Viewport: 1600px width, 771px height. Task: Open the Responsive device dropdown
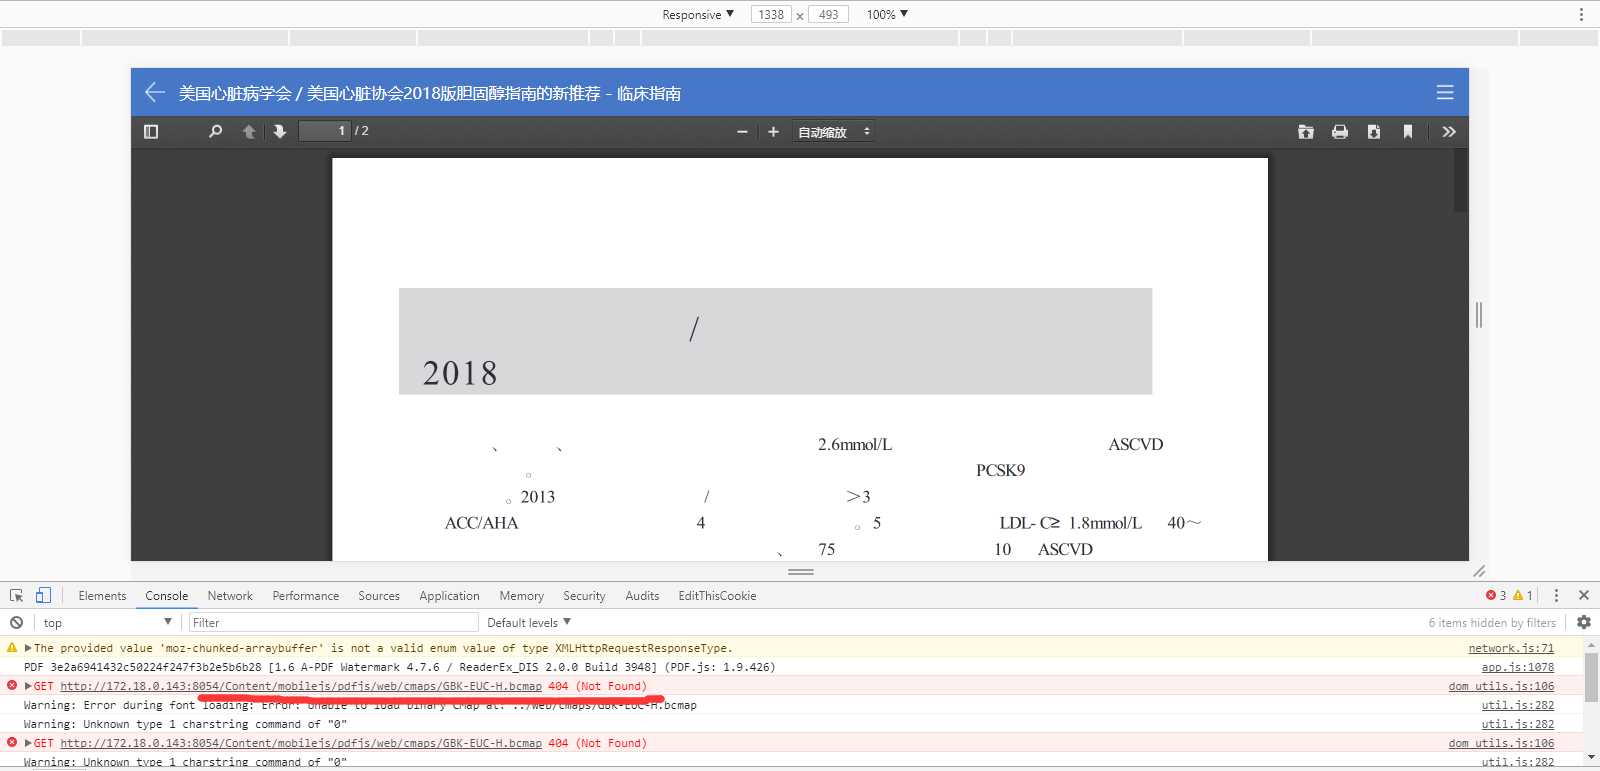coord(698,14)
